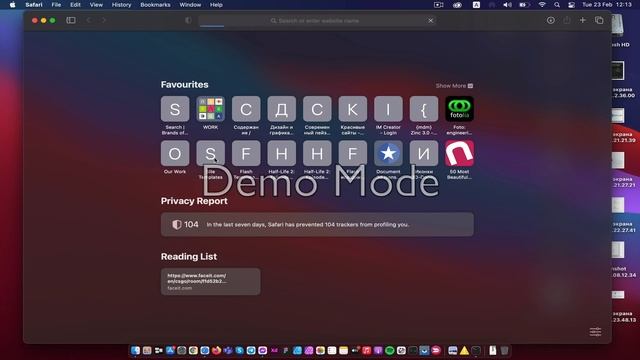Open the IM Creator Login favourite
Screen dimensions: 640x360
point(388,109)
